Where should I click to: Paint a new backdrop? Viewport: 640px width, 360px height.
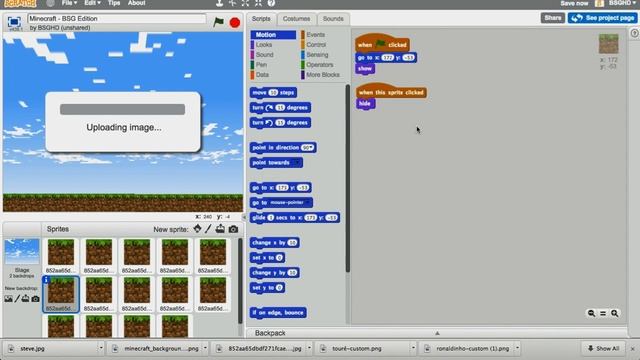coord(17,299)
